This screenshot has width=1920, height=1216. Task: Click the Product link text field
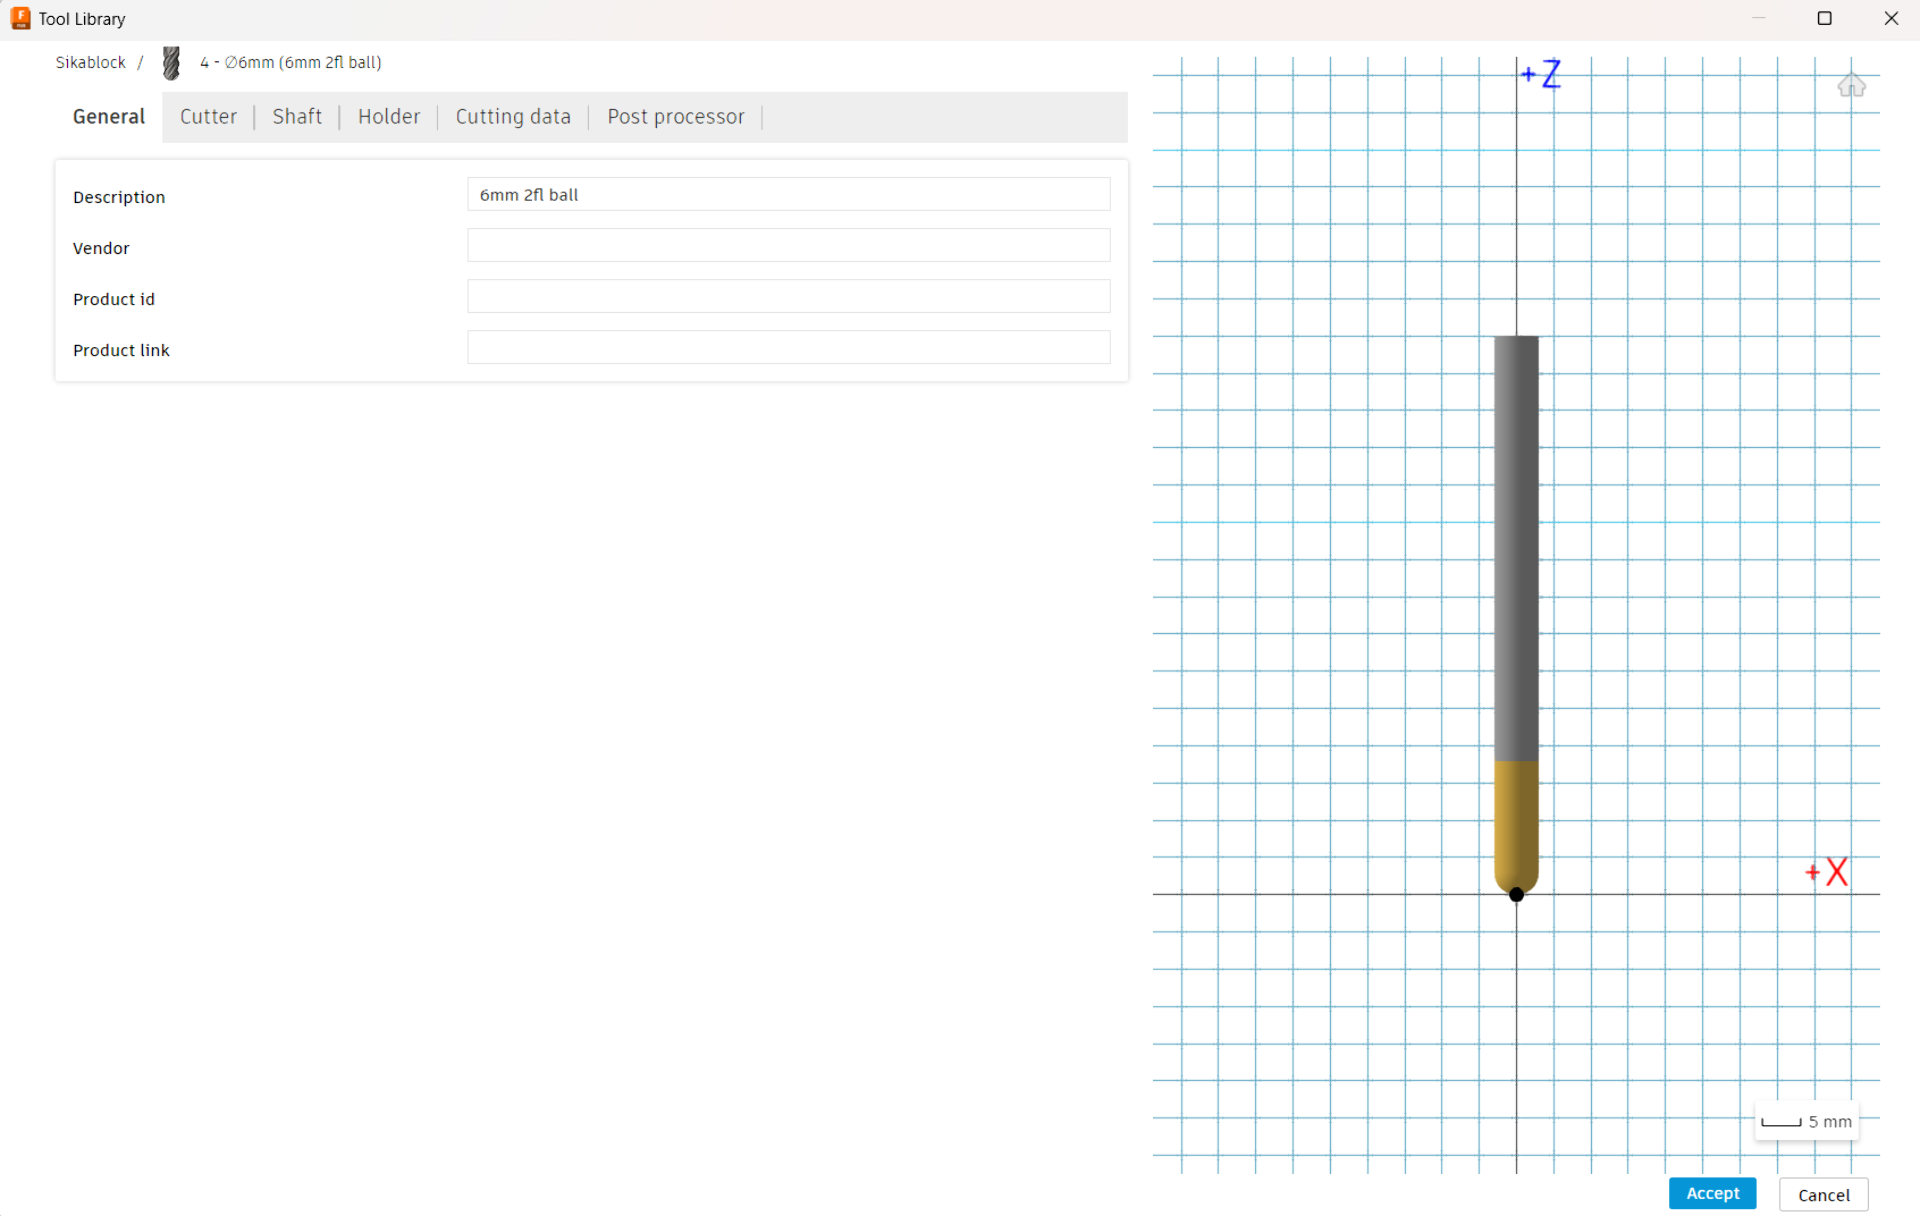click(788, 348)
